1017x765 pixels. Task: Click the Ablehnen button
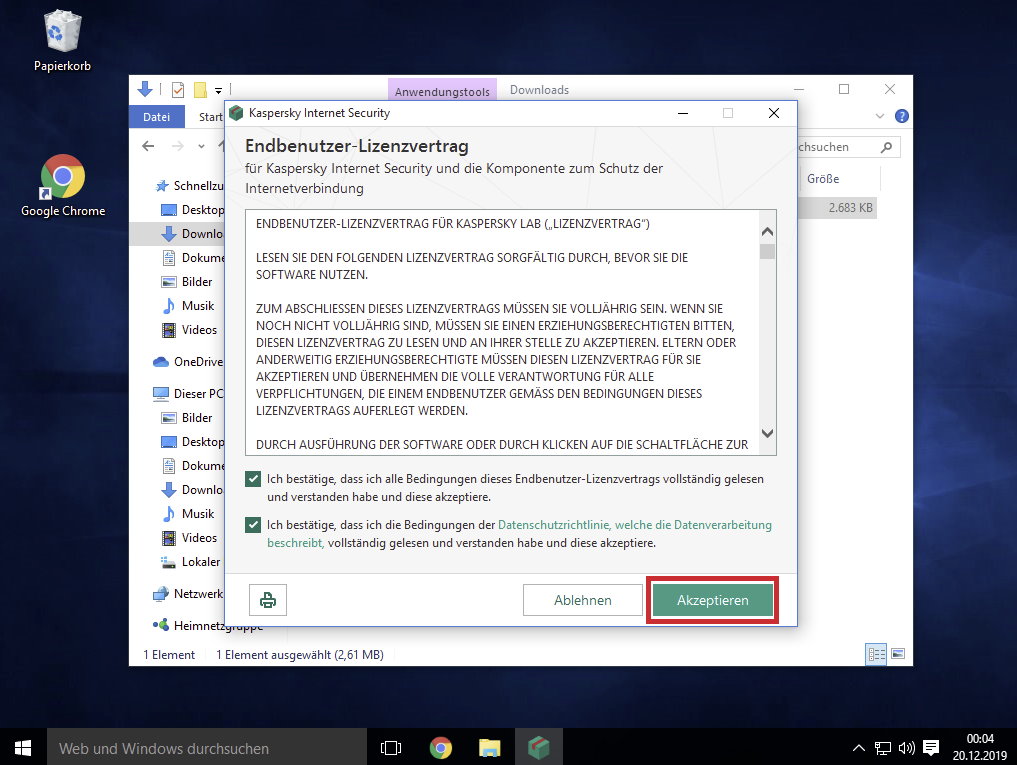pyautogui.click(x=582, y=600)
